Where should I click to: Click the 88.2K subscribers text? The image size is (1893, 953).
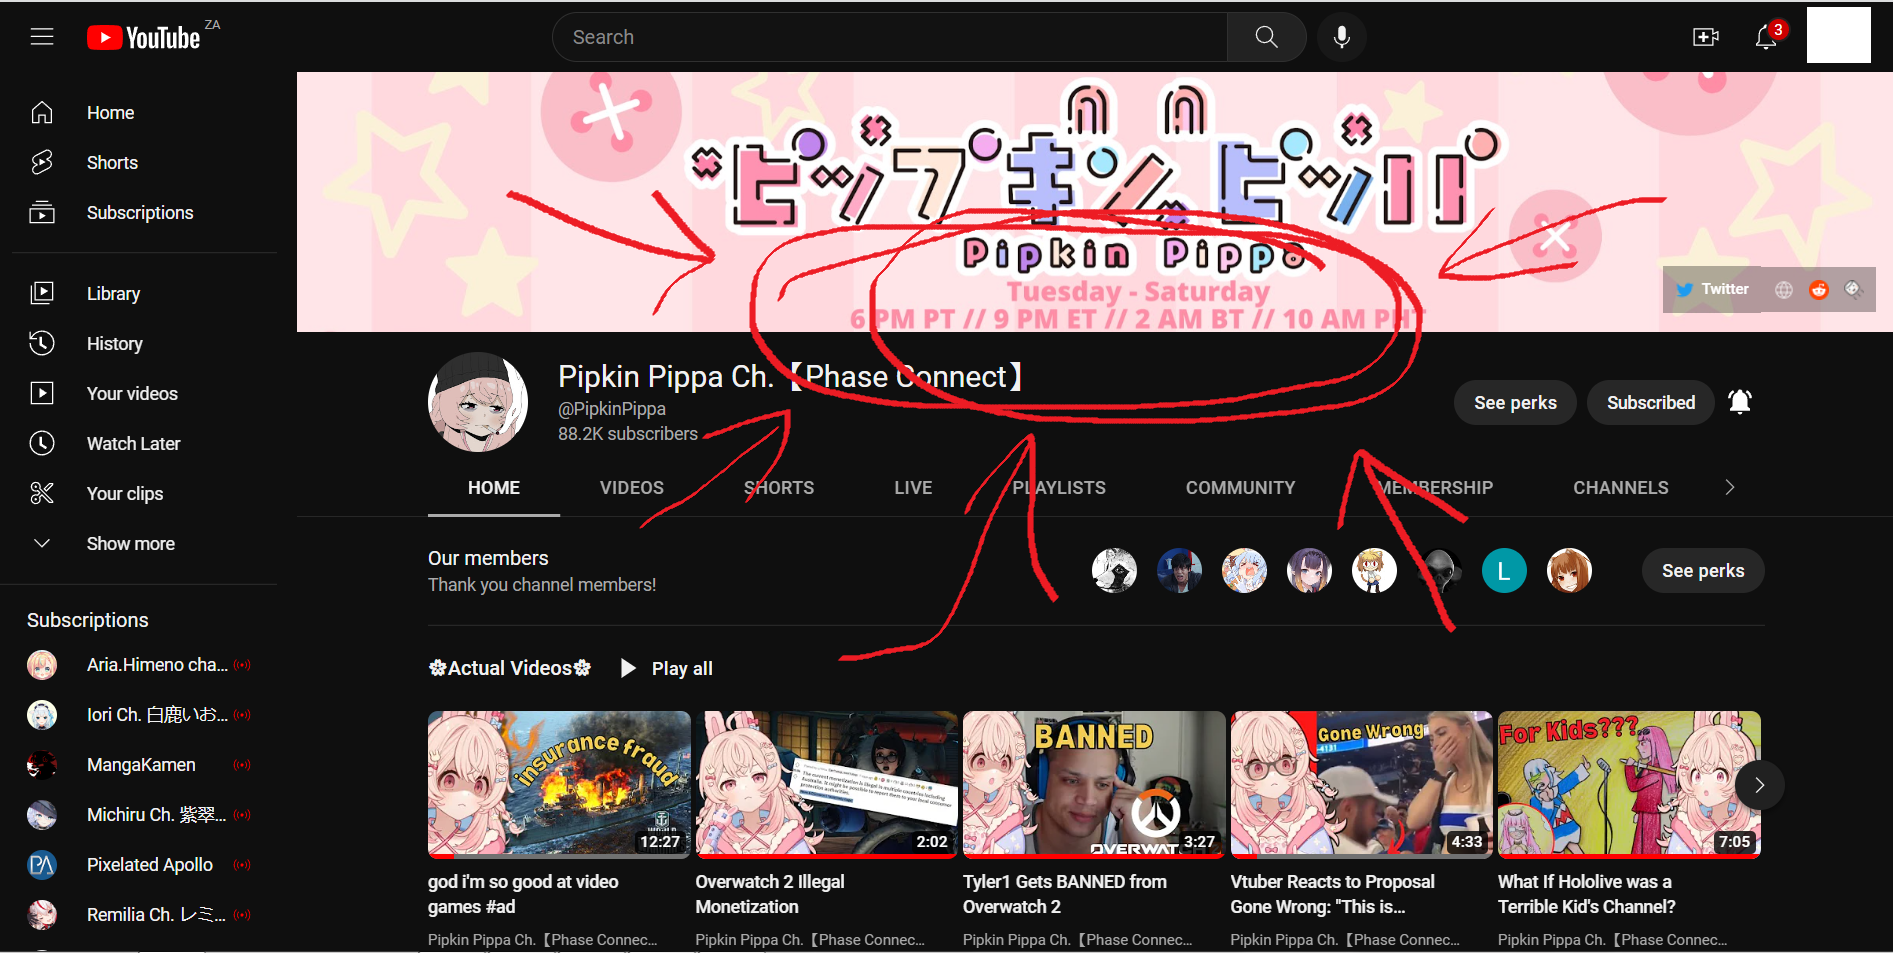point(628,434)
